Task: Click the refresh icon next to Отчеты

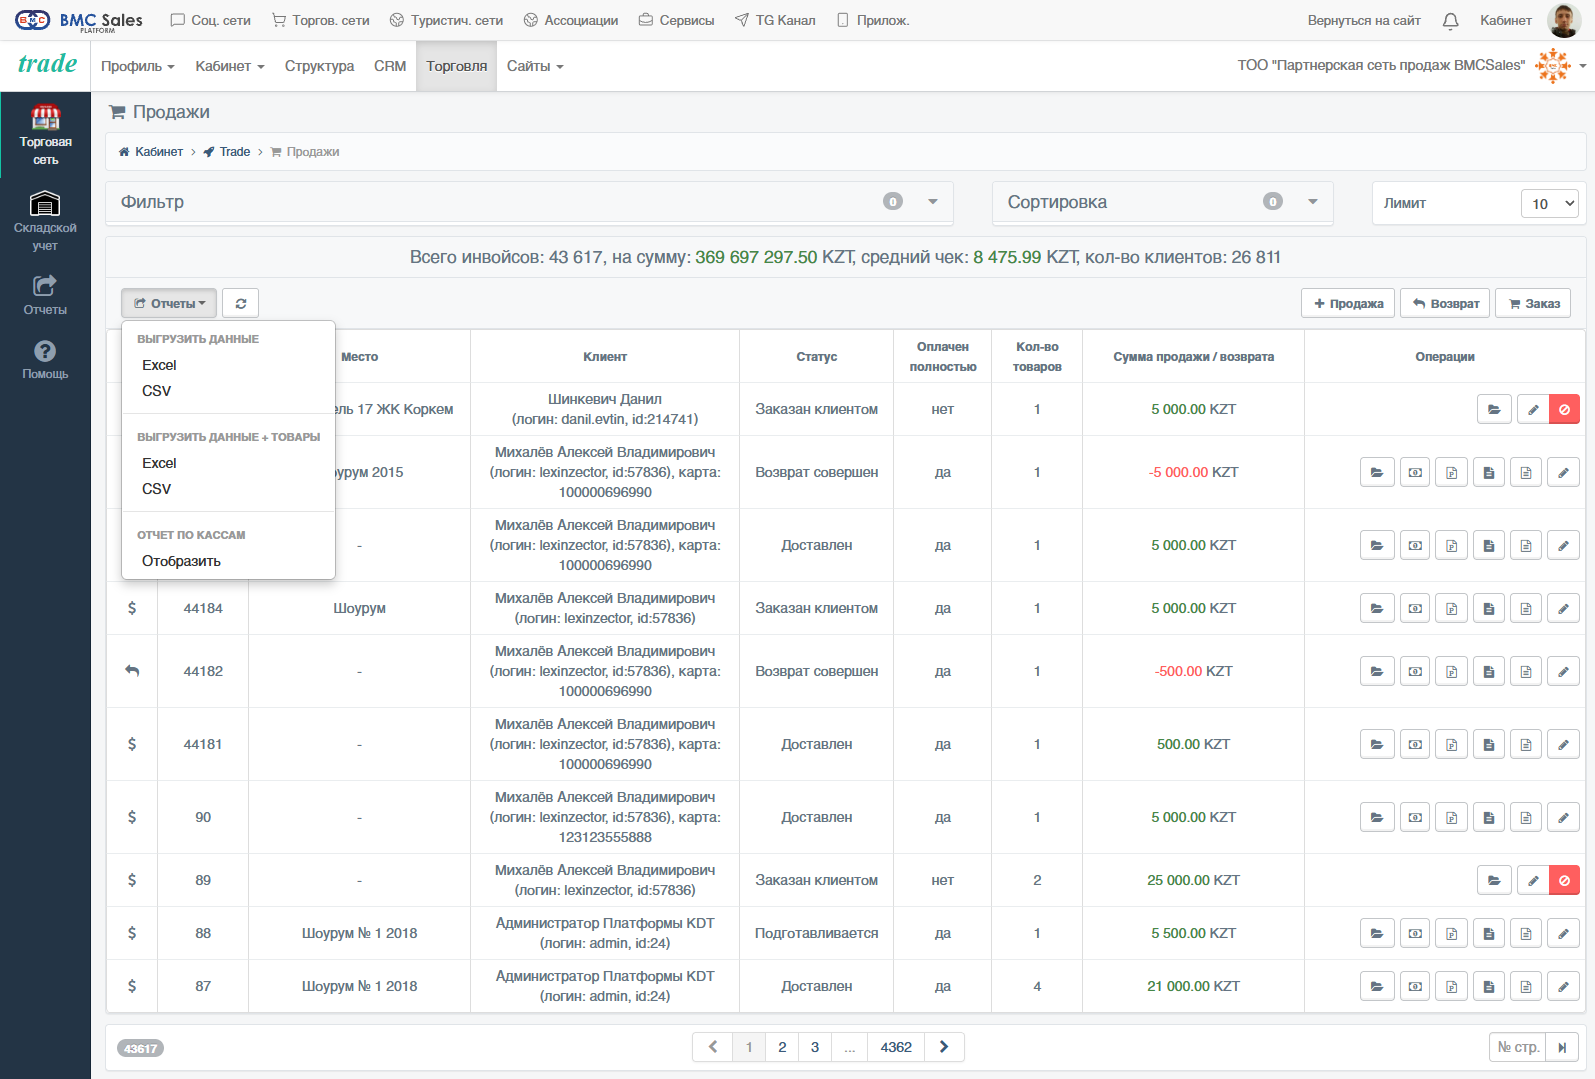Action: tap(240, 303)
